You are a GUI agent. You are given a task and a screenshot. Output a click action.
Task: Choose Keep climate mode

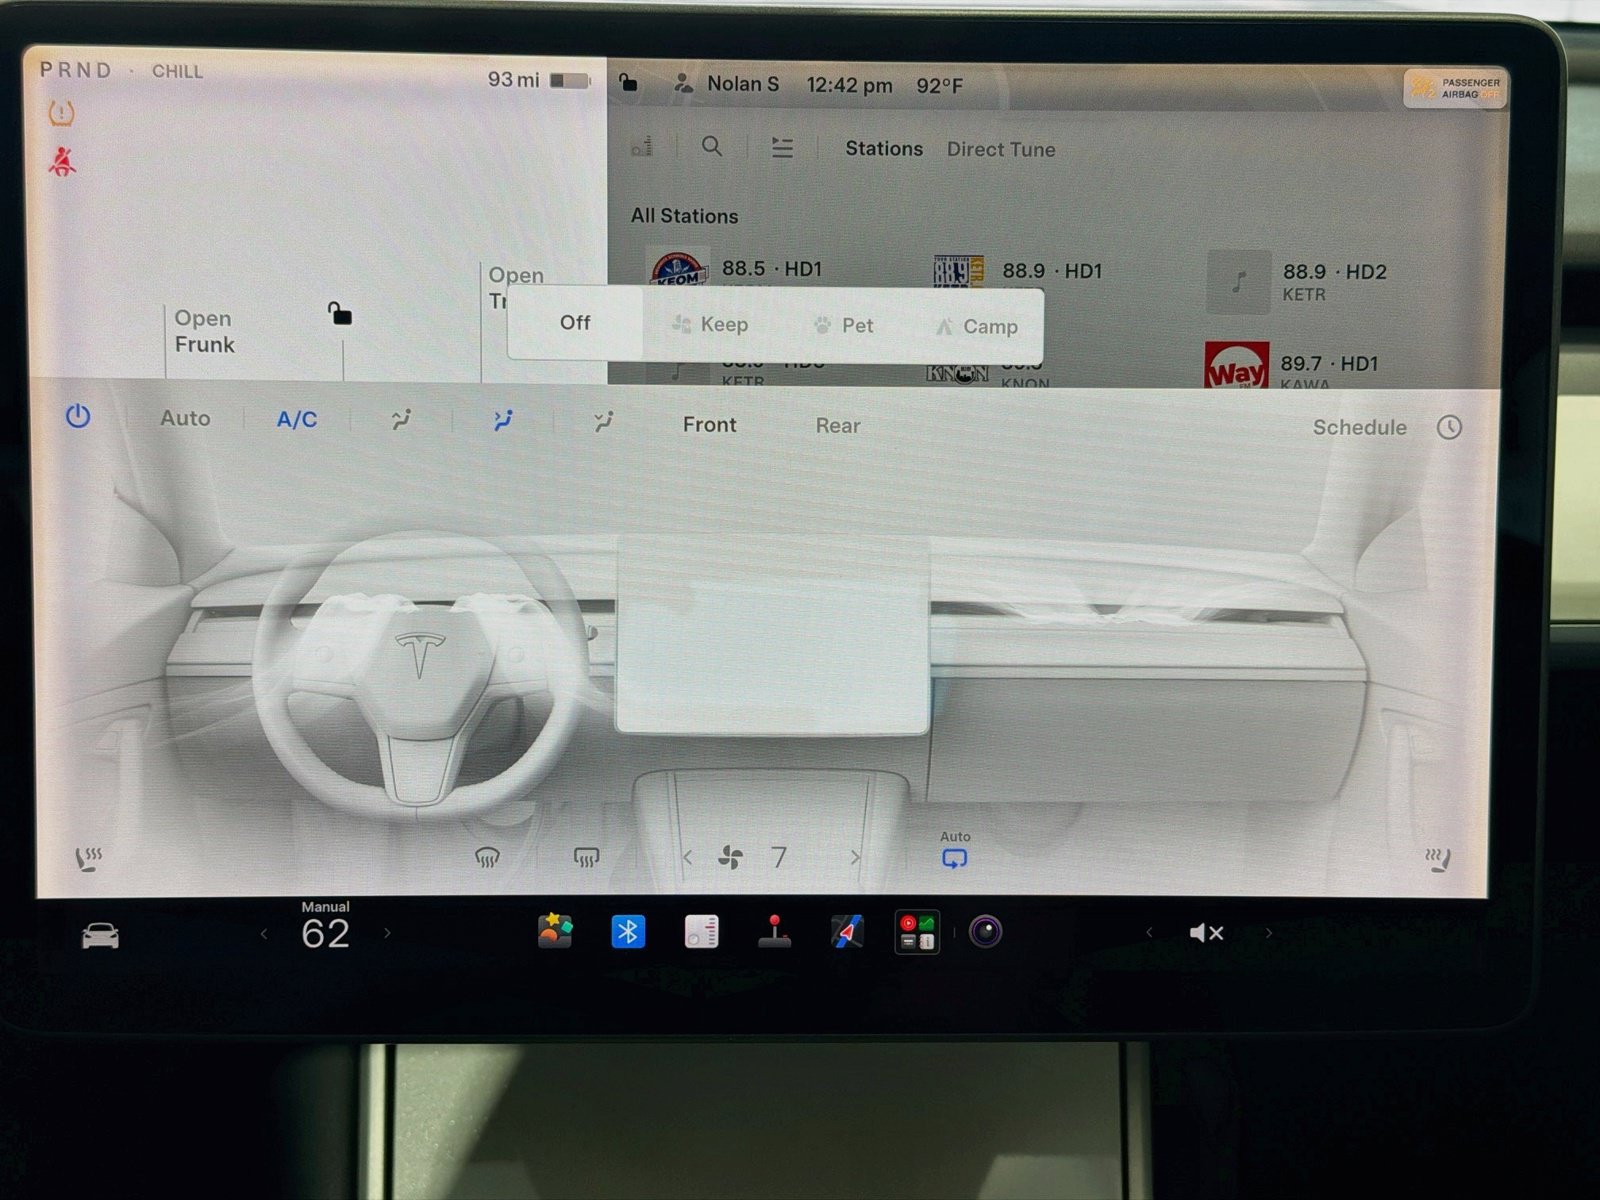point(709,324)
